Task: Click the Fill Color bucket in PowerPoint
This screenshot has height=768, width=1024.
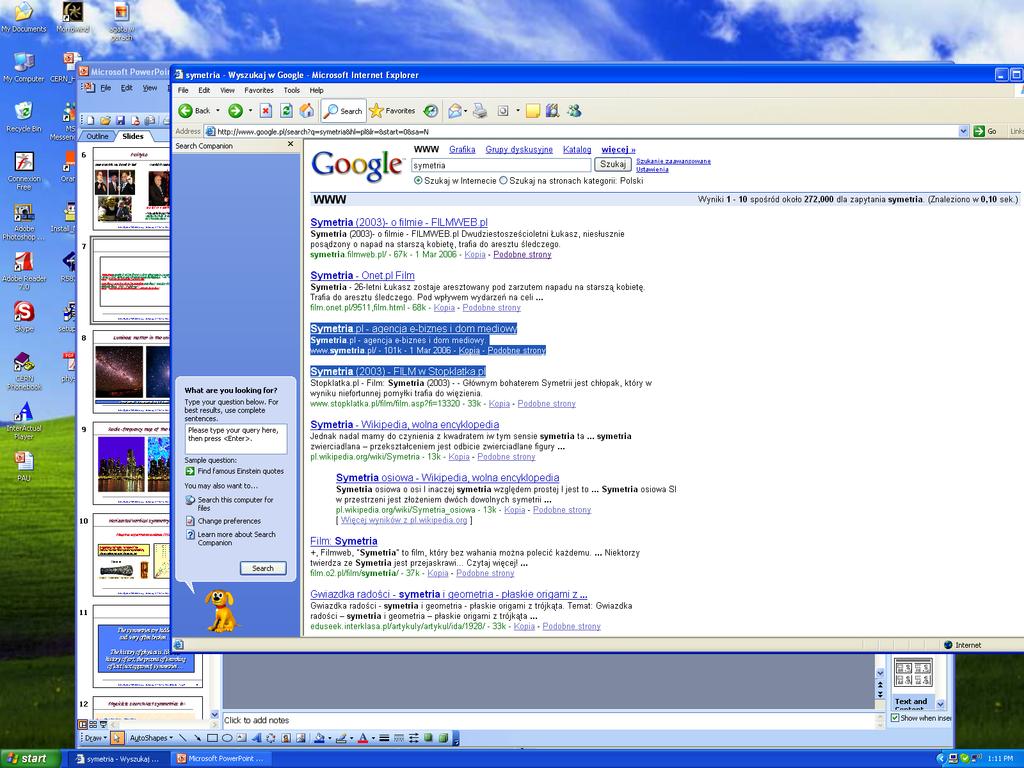Action: [319, 738]
